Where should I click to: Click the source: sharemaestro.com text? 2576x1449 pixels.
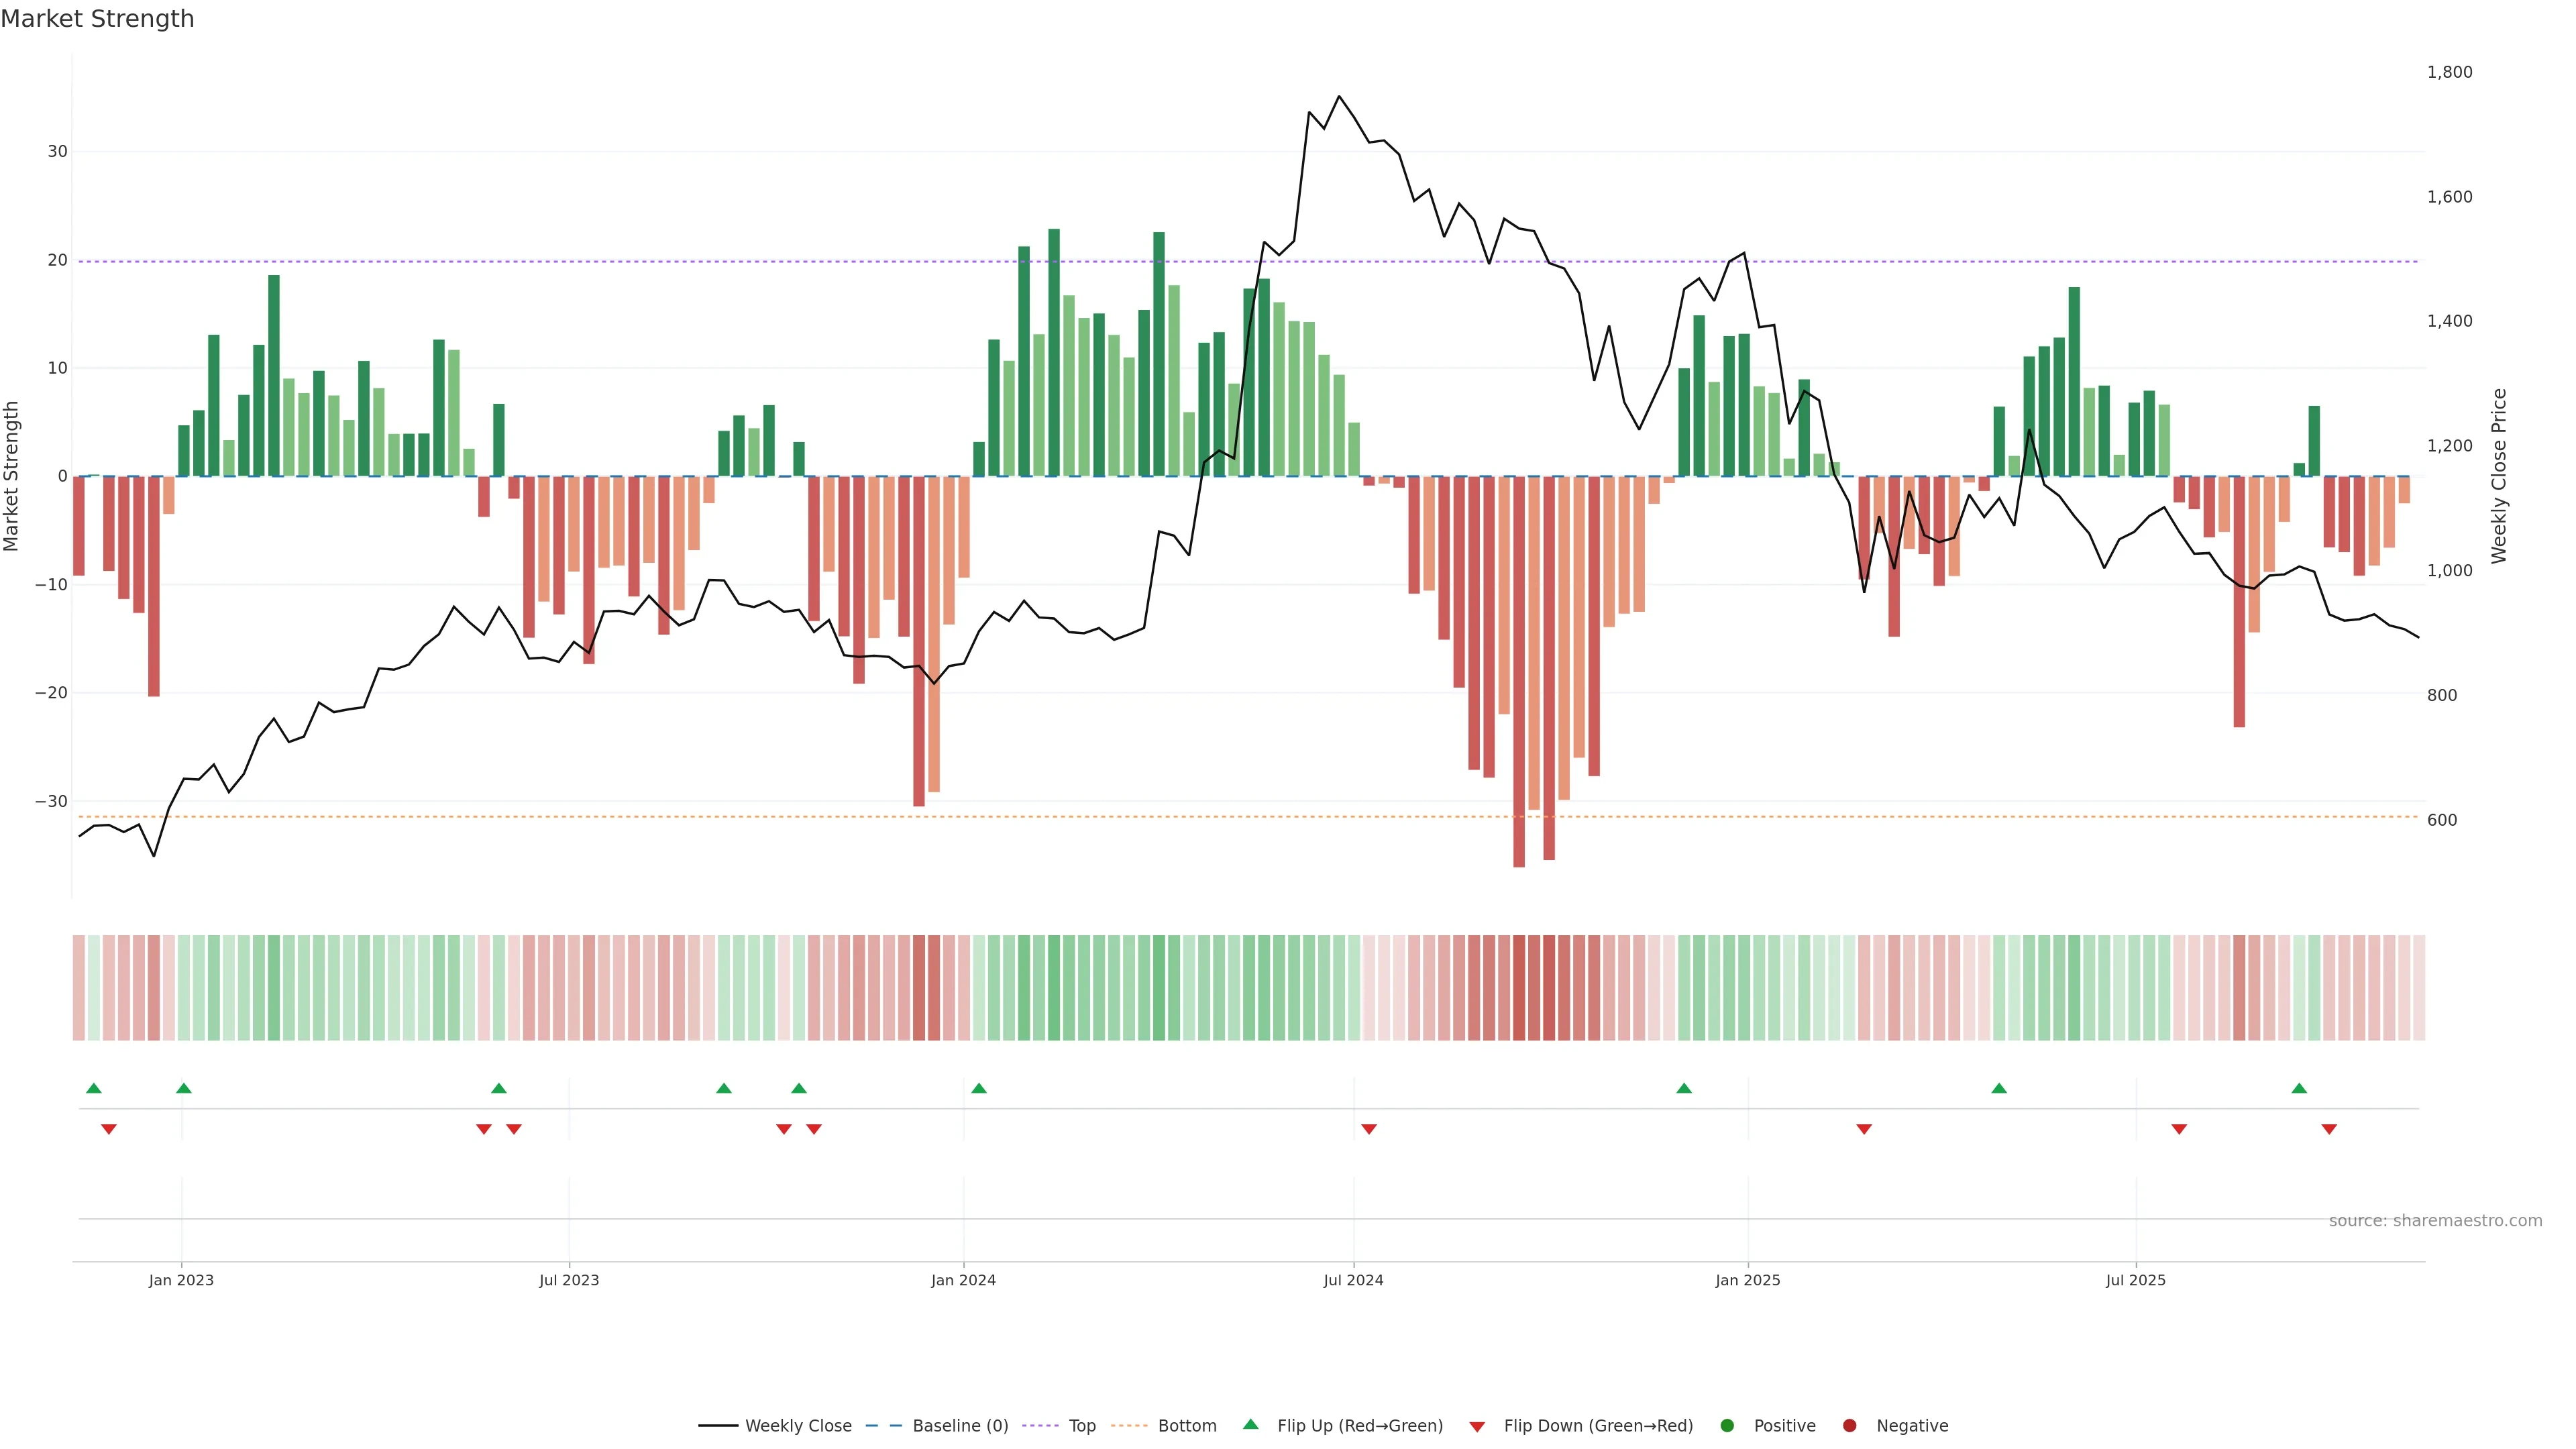pyautogui.click(x=2435, y=1221)
